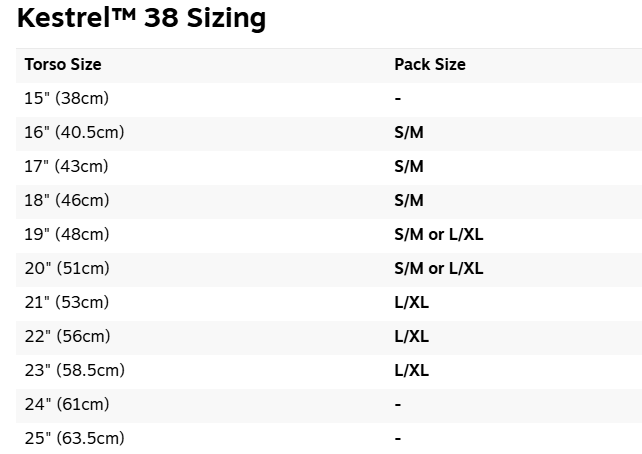Image resolution: width=642 pixels, height=454 pixels.
Task: Select the Pack Size column header
Action: click(429, 65)
